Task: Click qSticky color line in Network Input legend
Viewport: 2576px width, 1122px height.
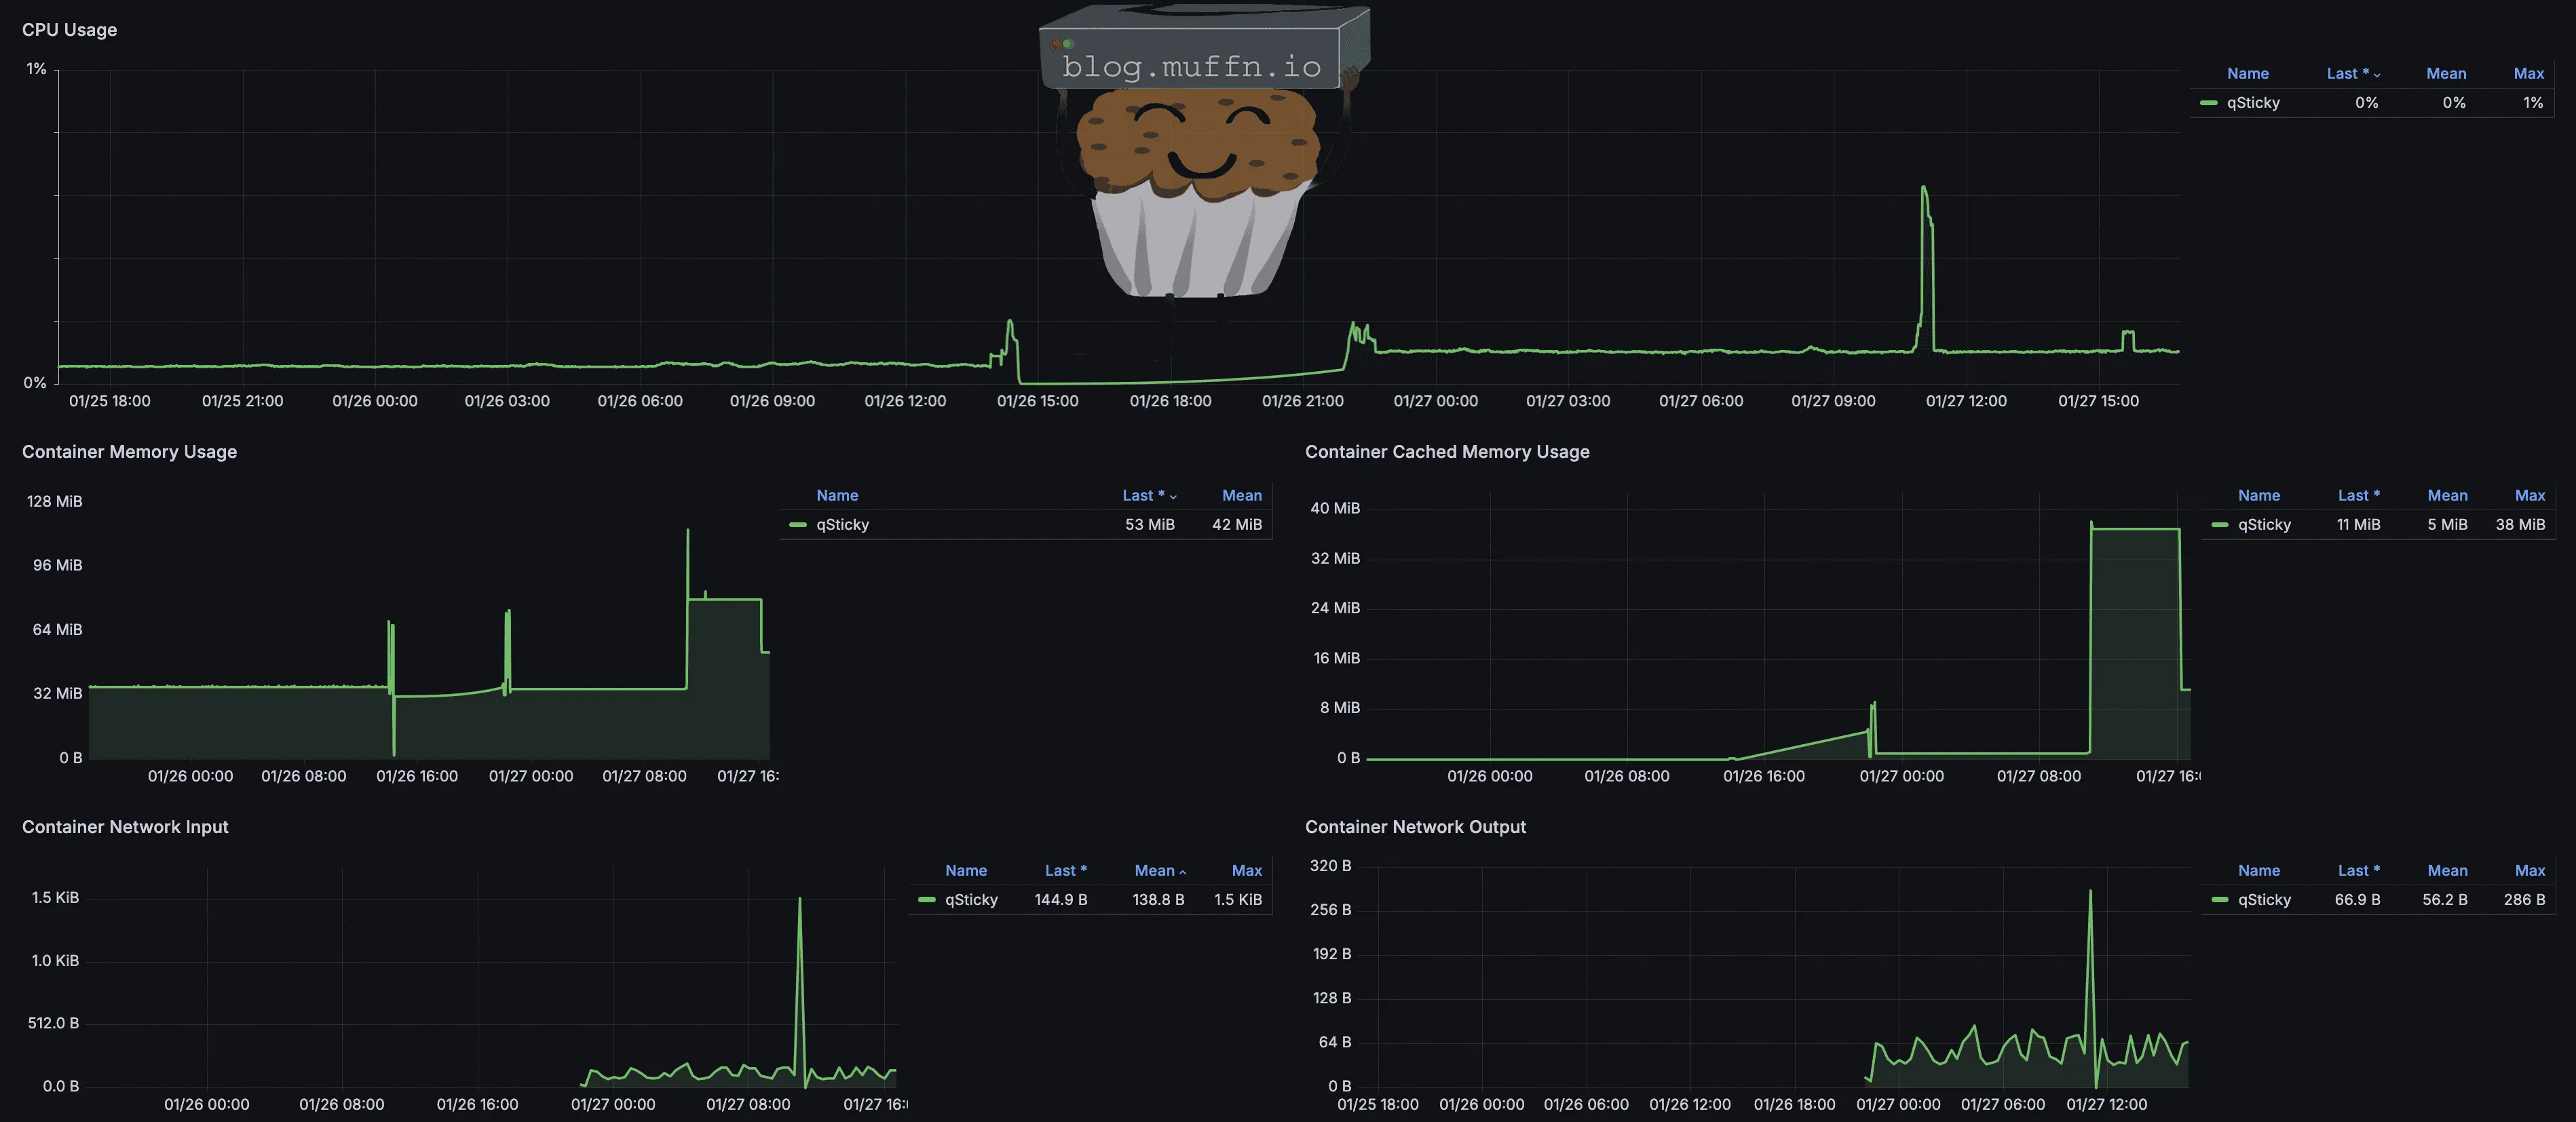Action: (x=927, y=900)
